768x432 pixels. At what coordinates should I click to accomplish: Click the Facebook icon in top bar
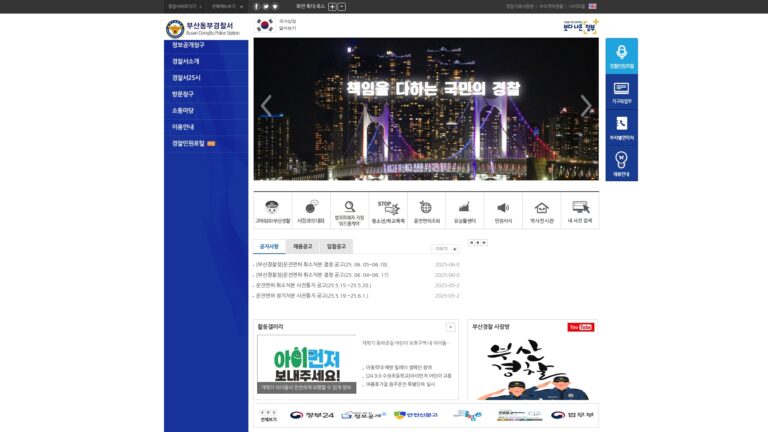click(256, 6)
